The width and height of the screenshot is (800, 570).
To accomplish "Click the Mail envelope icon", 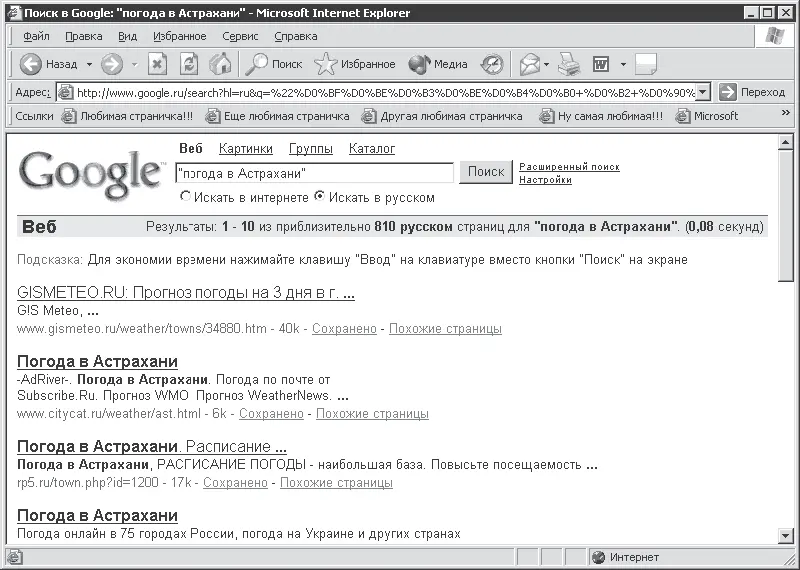I will pyautogui.click(x=530, y=64).
